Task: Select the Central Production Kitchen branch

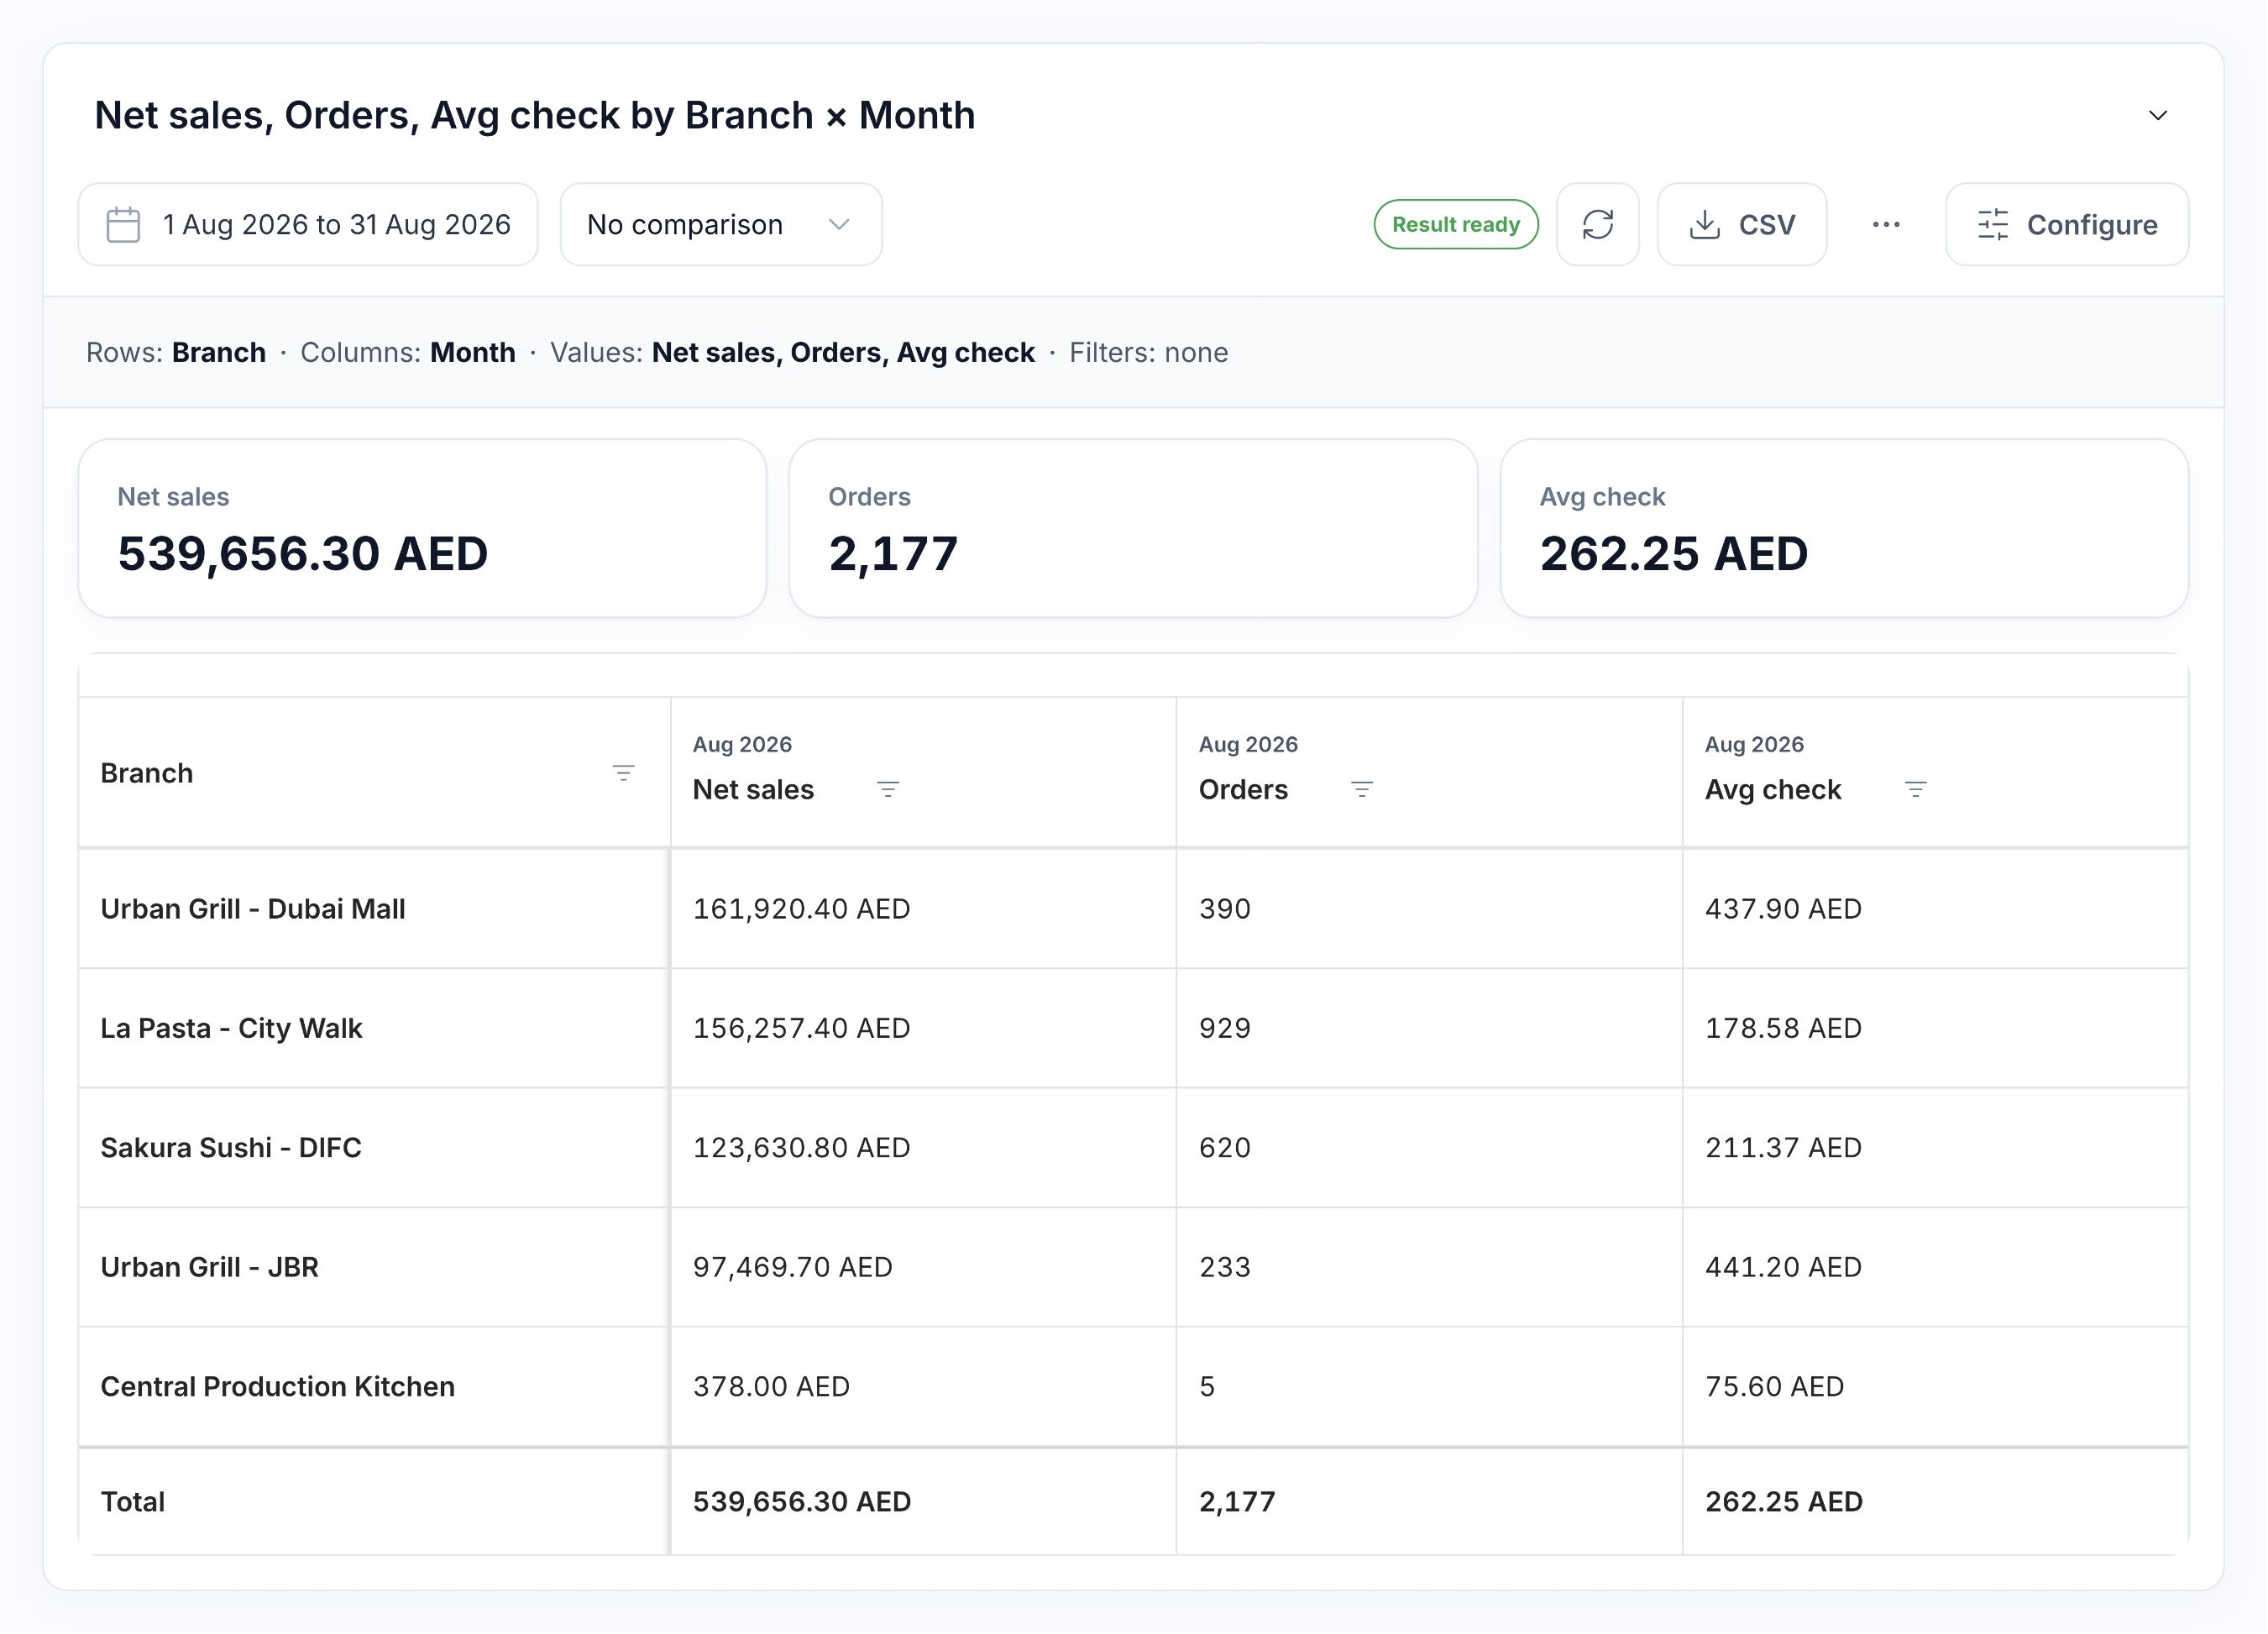Action: click(277, 1386)
